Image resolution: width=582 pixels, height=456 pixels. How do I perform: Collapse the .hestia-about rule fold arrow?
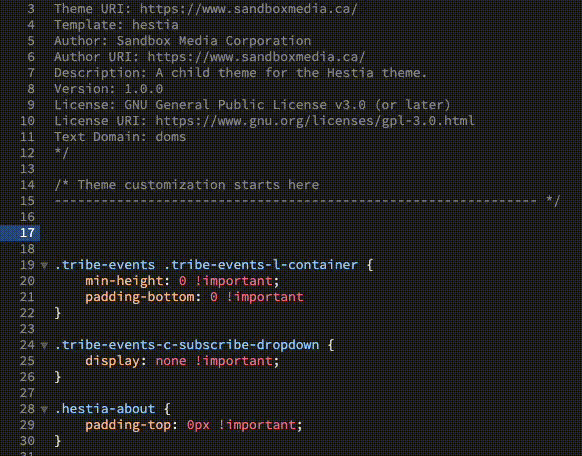coord(44,409)
